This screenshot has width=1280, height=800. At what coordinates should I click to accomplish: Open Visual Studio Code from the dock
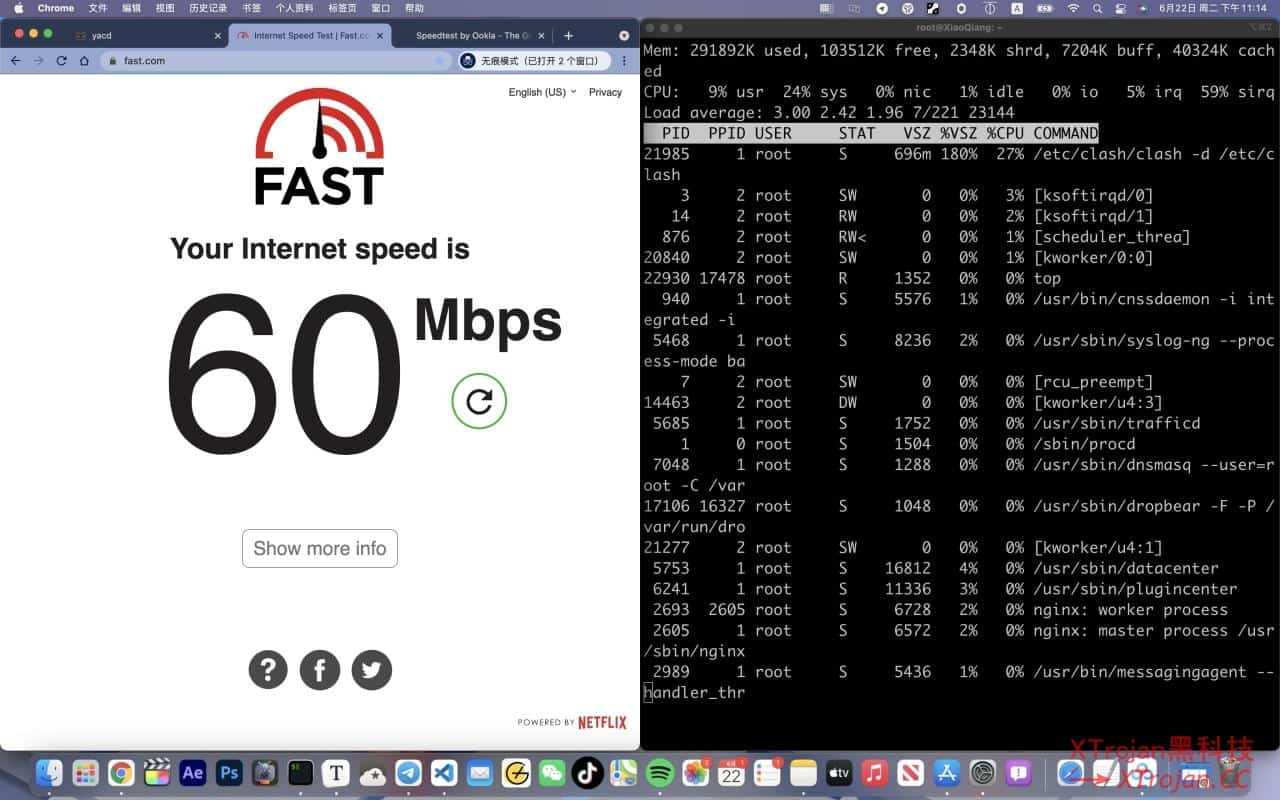tap(444, 773)
